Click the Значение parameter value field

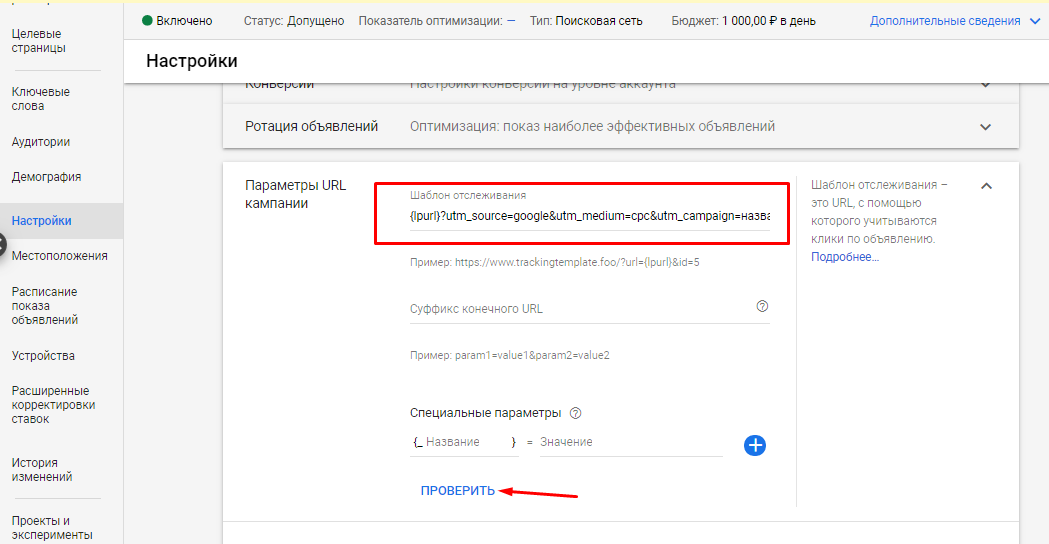point(630,442)
